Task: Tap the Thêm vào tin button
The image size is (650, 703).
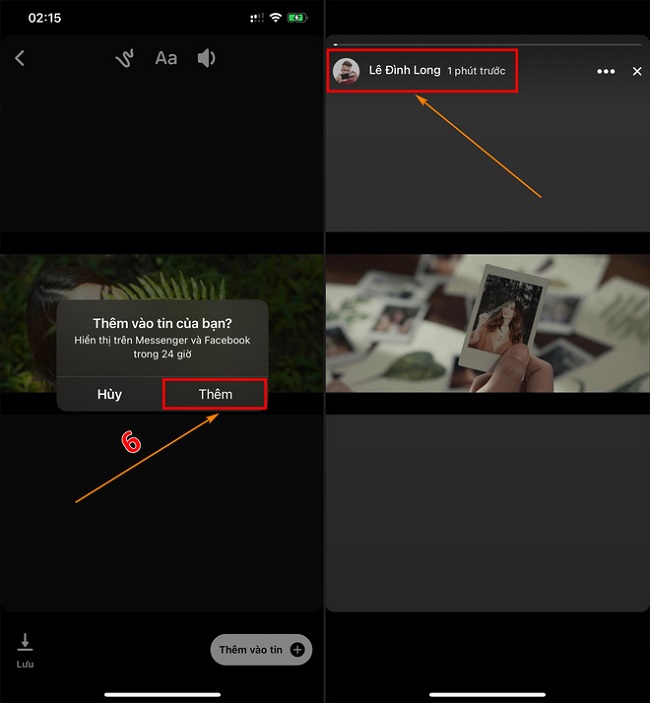Action: coord(261,650)
